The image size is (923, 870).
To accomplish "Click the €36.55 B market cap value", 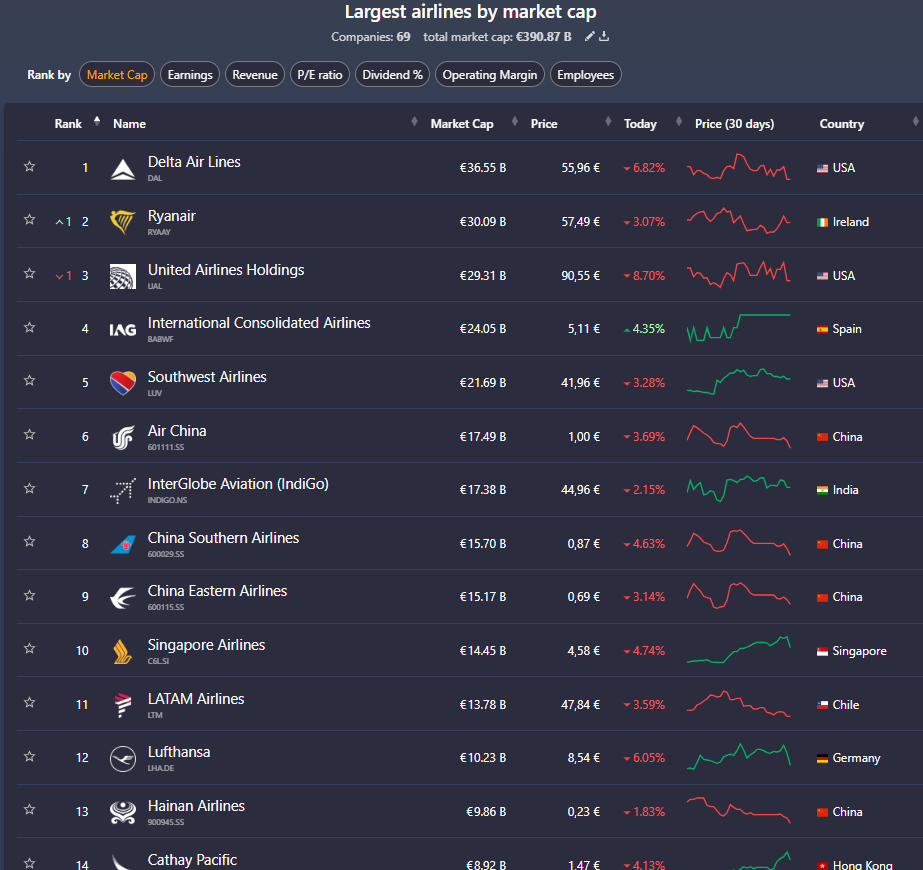I will [483, 168].
